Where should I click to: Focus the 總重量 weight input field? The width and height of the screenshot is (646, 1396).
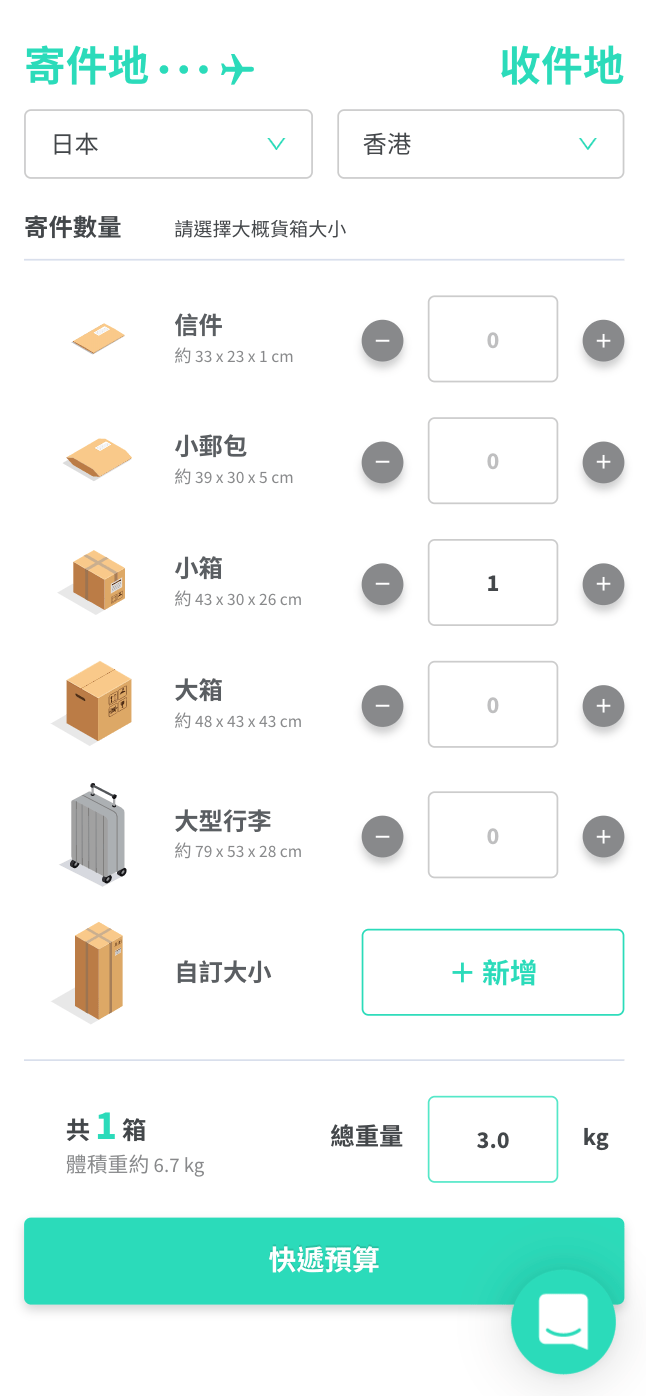click(492, 1139)
